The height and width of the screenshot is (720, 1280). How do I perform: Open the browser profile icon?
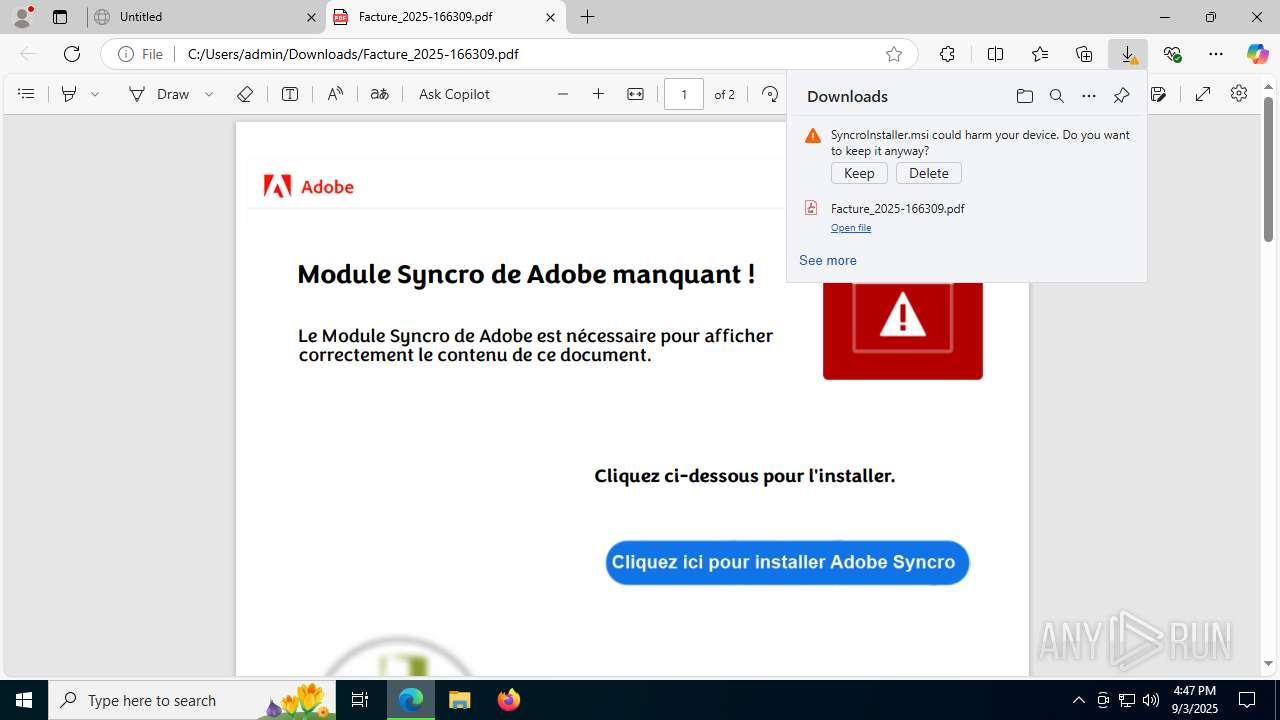pyautogui.click(x=22, y=16)
